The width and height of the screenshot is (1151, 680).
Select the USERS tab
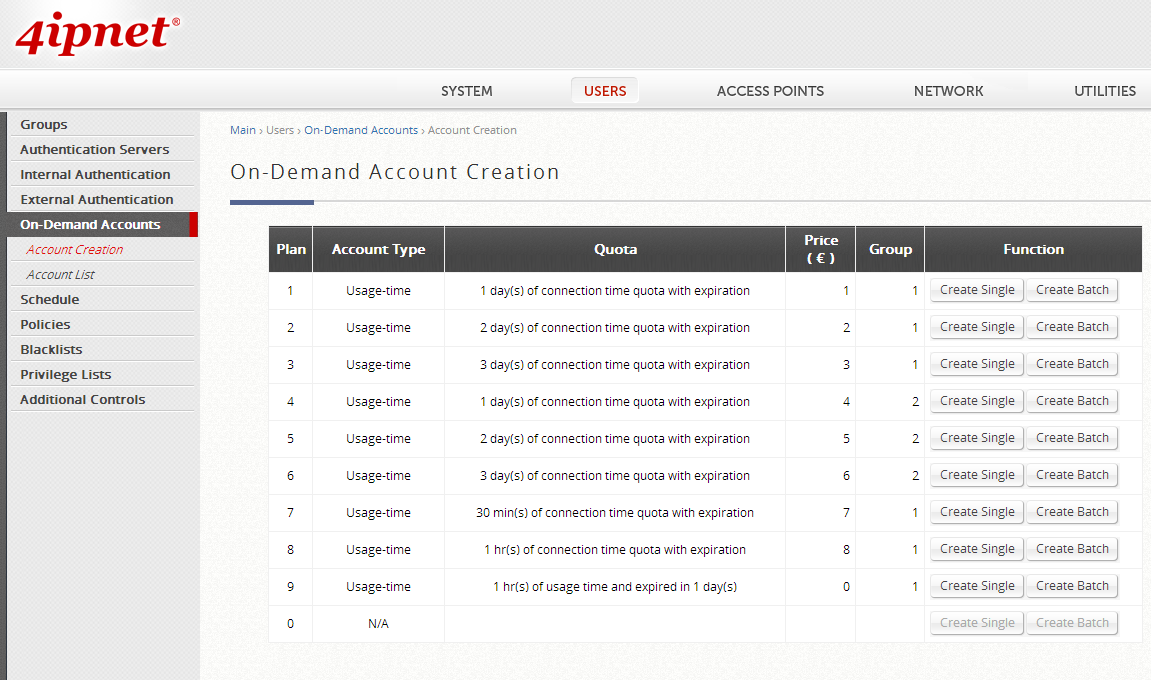(605, 91)
